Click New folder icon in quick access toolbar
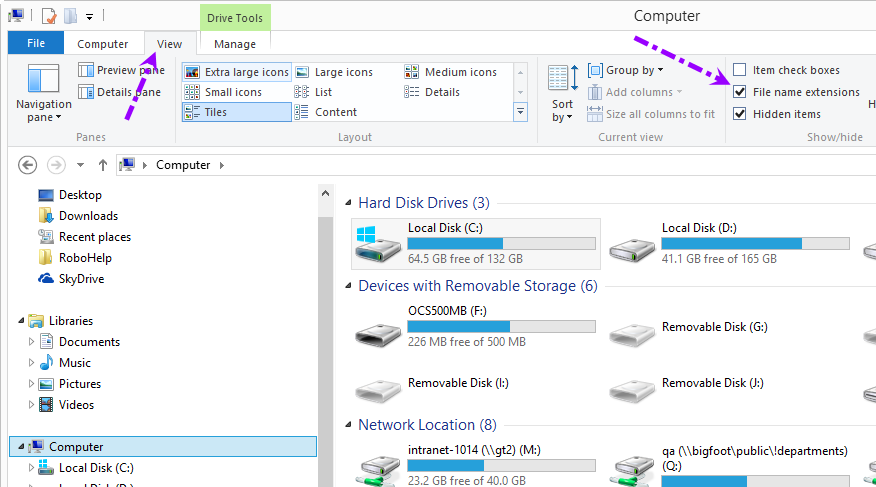This screenshot has width=876, height=487. [70, 16]
